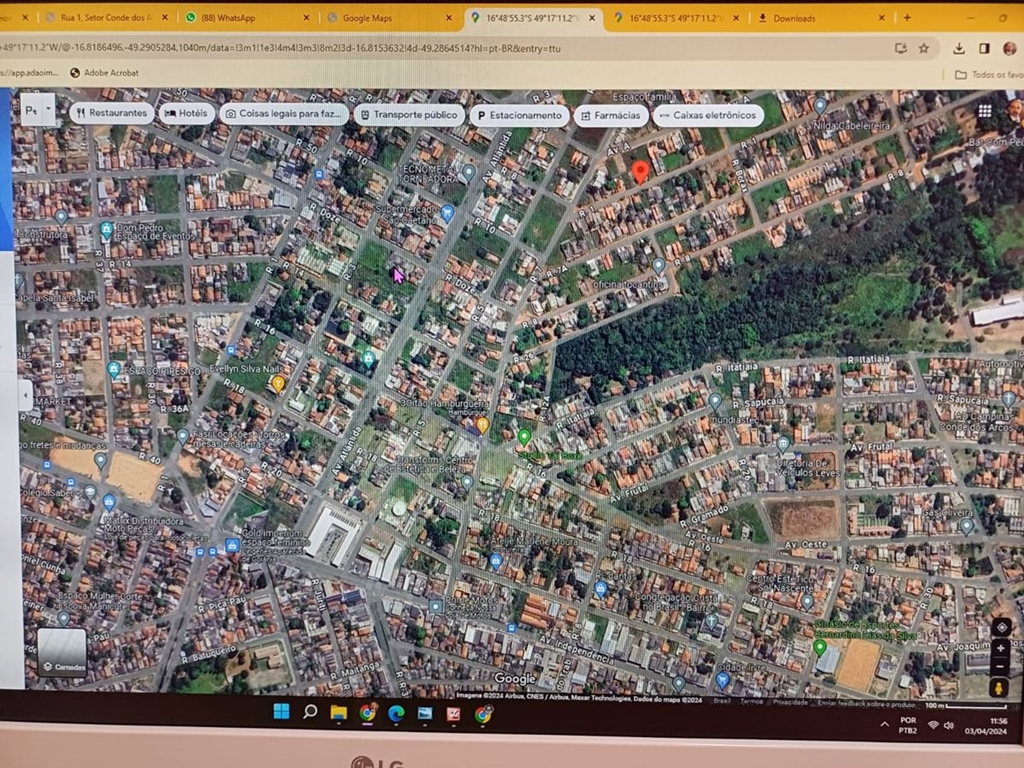Click the mundiastec map pin
1024x768 pixels.
[715, 400]
